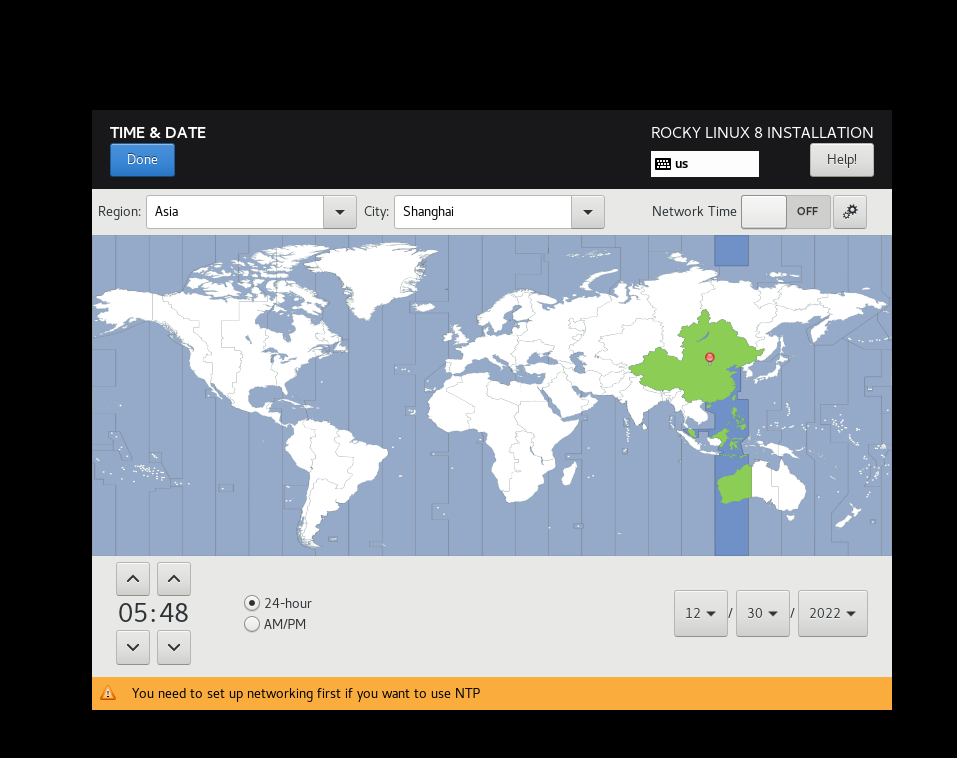Open the year dropdown showing 2022
This screenshot has height=758, width=957.
click(832, 613)
